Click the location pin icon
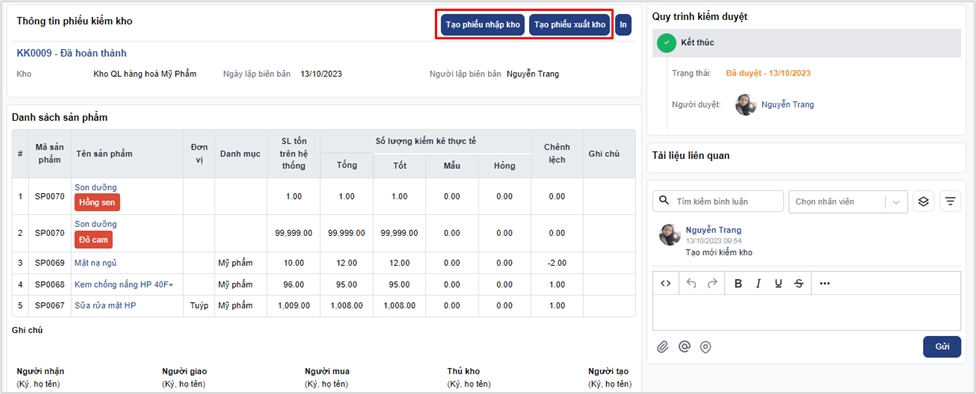Screen dimensions: 976x394 click(705, 347)
